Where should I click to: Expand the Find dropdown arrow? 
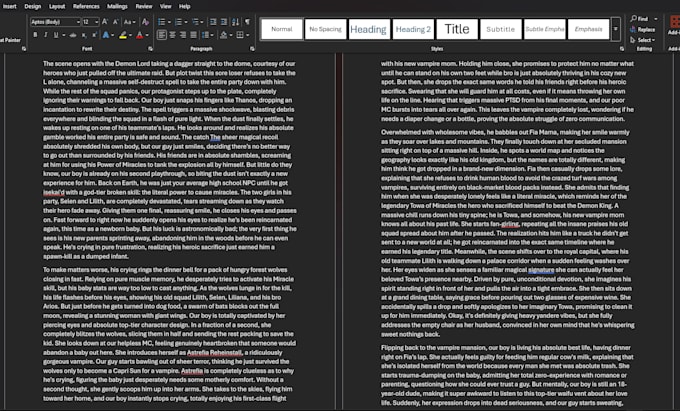pos(655,19)
